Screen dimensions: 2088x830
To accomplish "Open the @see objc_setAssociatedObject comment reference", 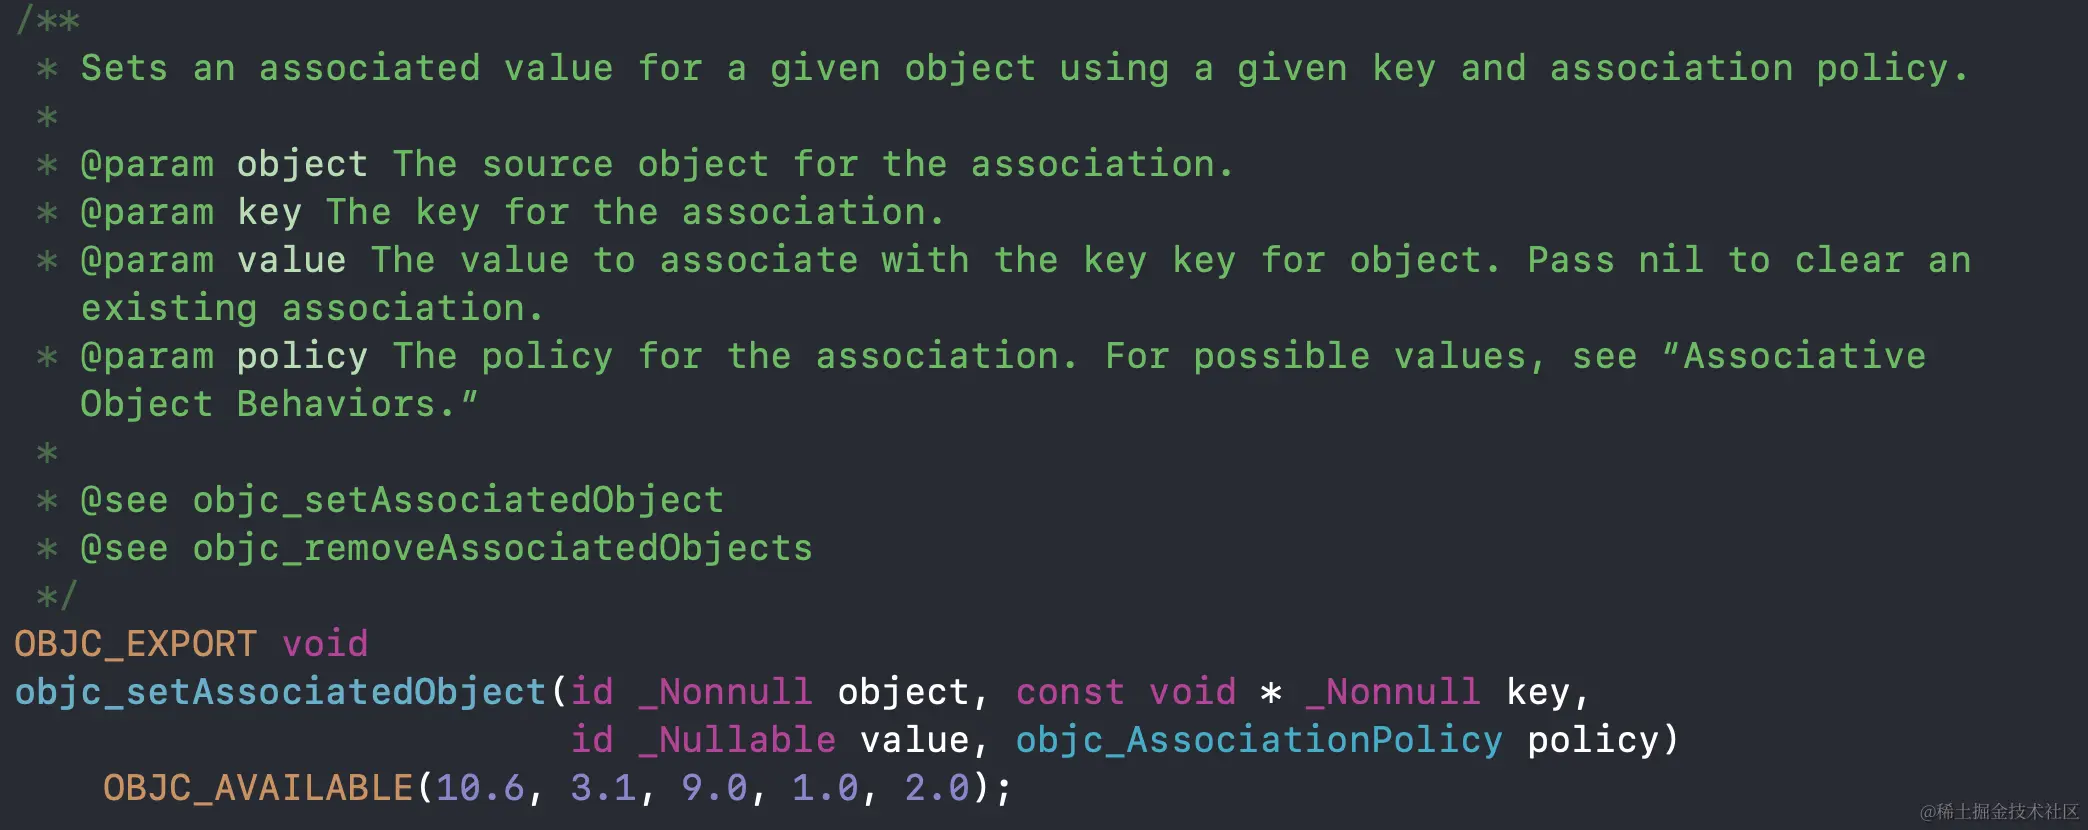I will pyautogui.click(x=458, y=500).
